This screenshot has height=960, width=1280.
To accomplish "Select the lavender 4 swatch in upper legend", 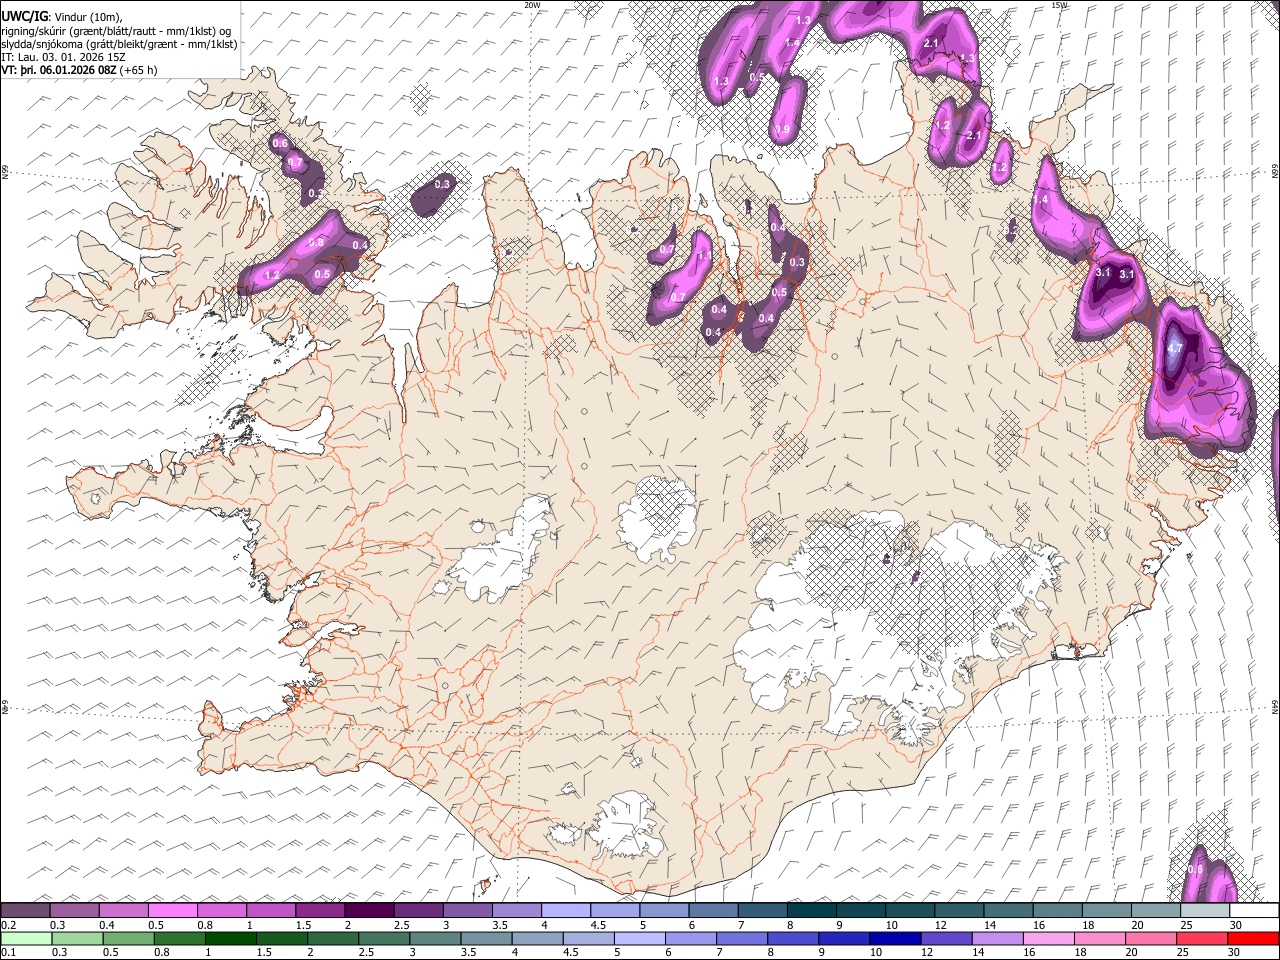I will [566, 911].
